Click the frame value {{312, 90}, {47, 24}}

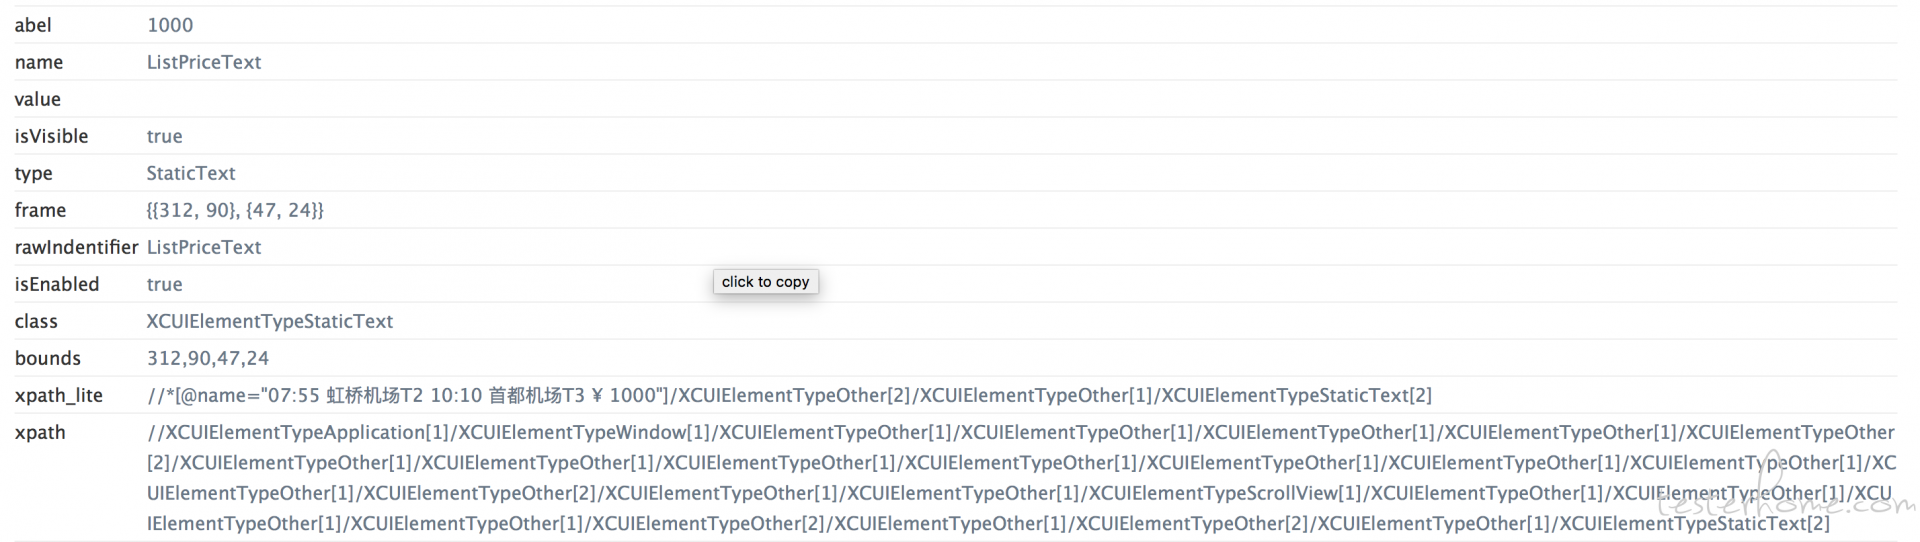click(x=235, y=210)
